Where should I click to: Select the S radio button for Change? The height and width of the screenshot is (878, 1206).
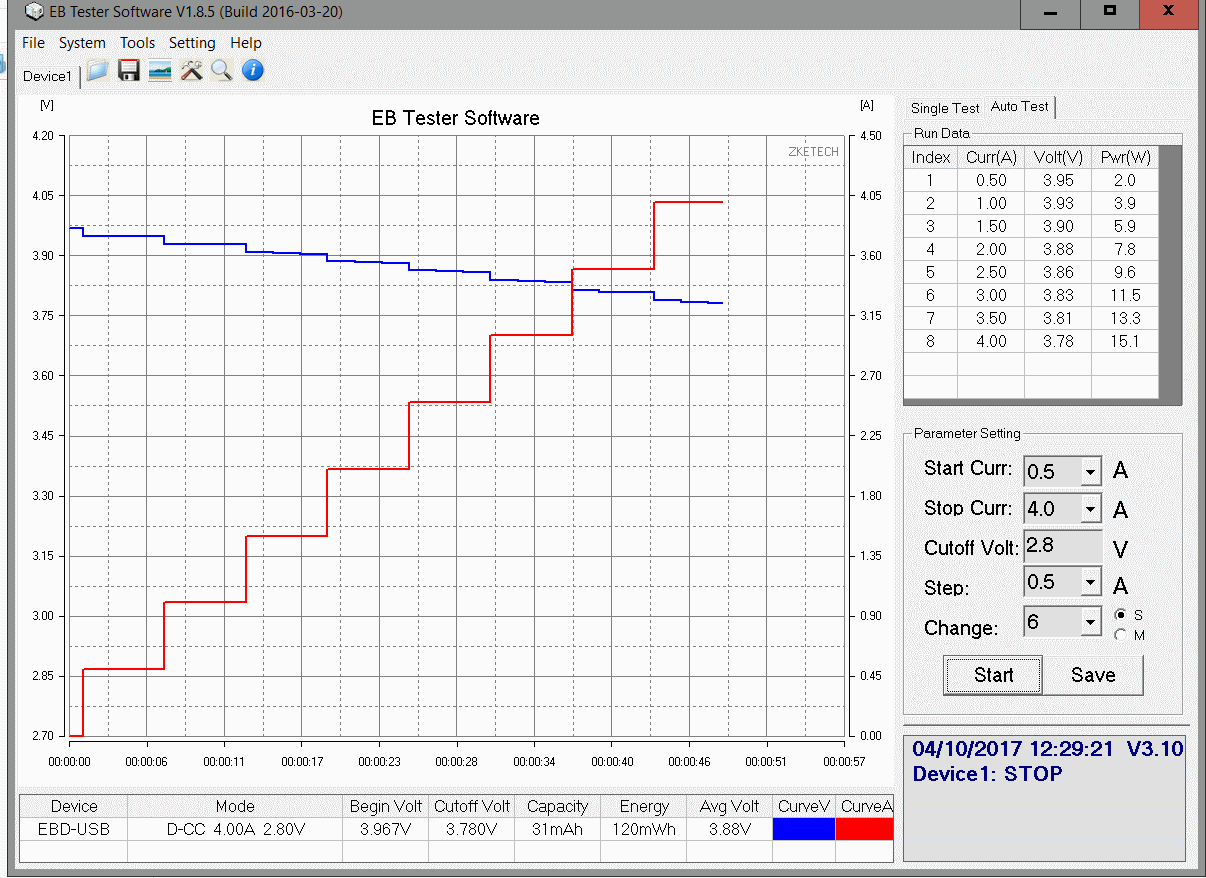coord(1120,614)
